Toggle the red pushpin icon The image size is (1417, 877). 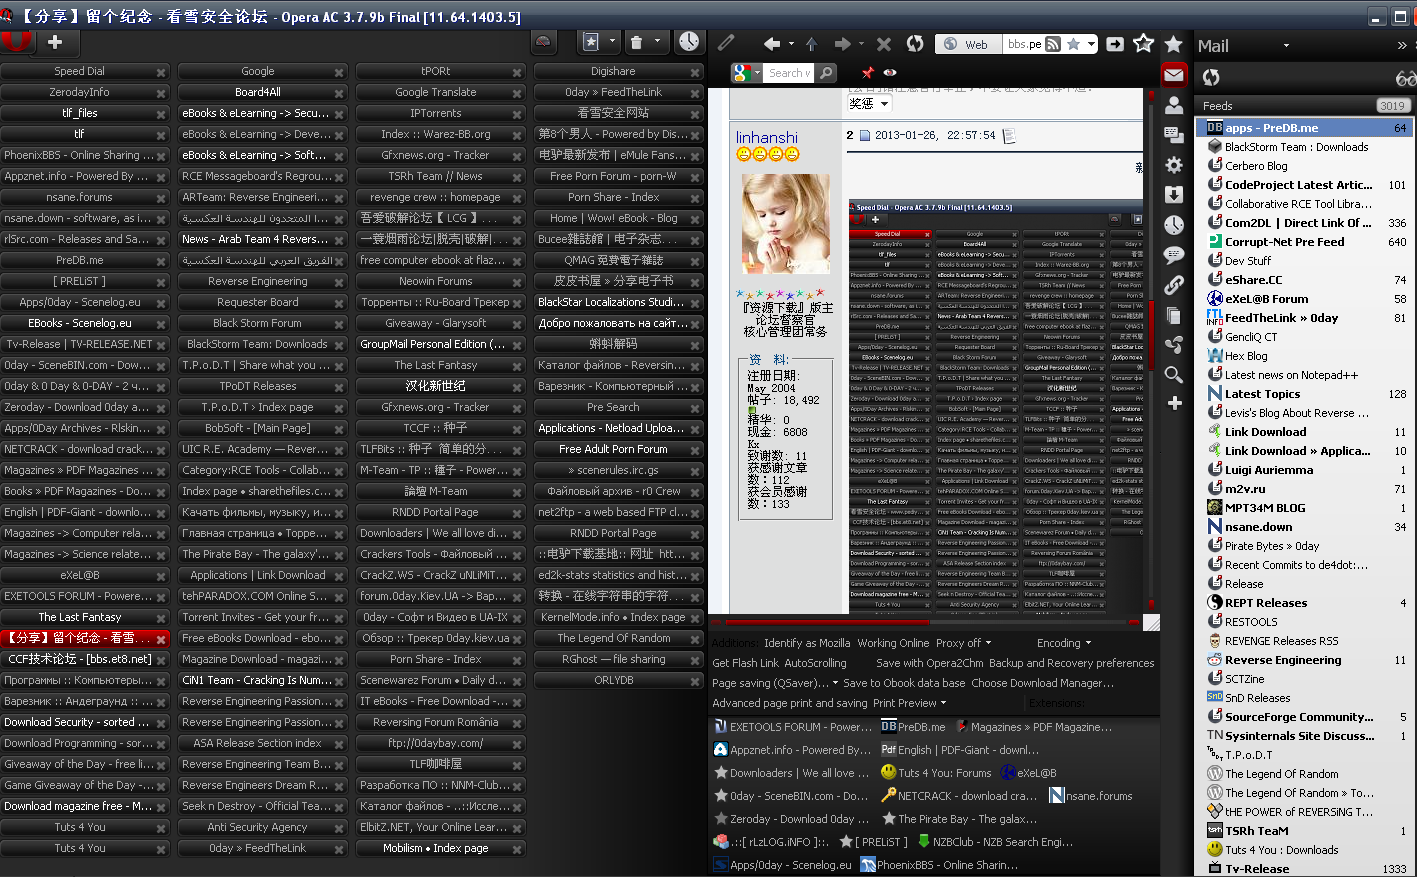pos(867,73)
